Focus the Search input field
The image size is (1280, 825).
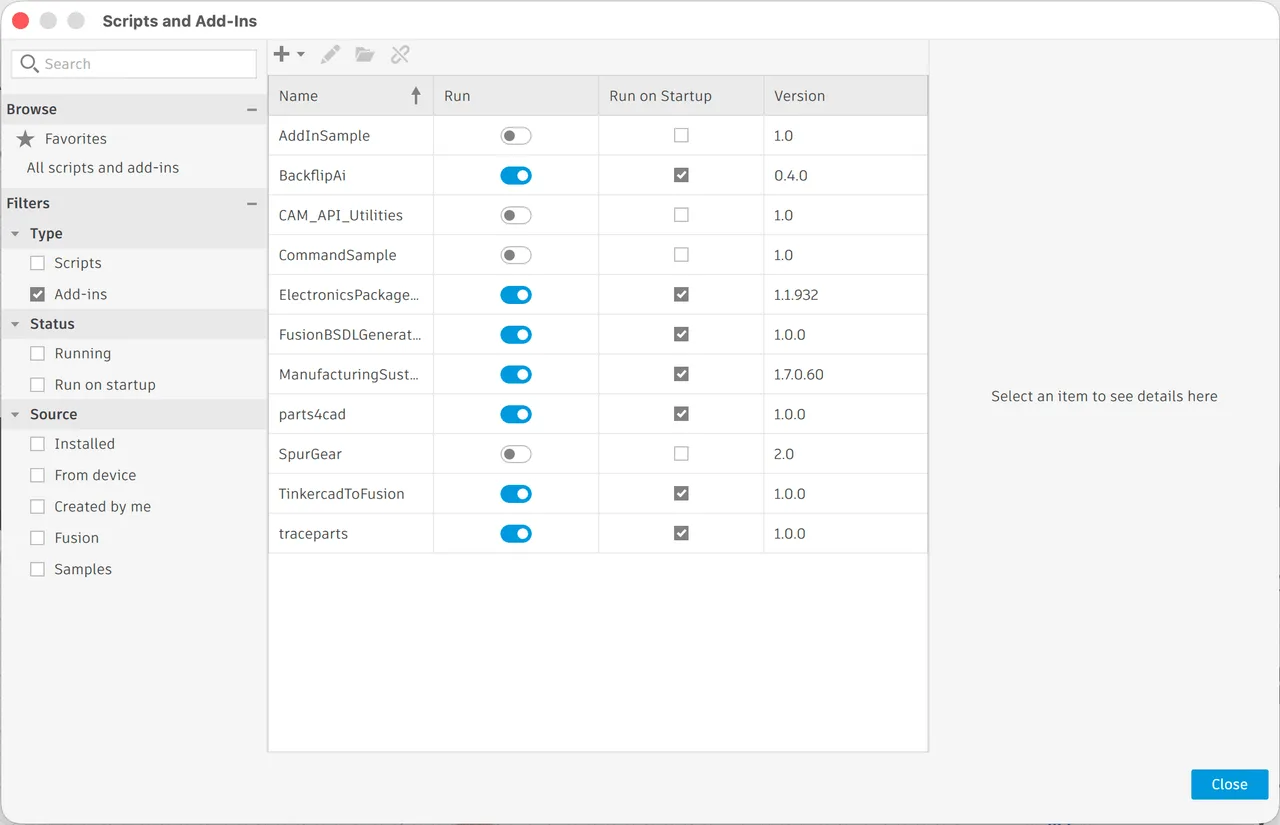[x=134, y=64]
